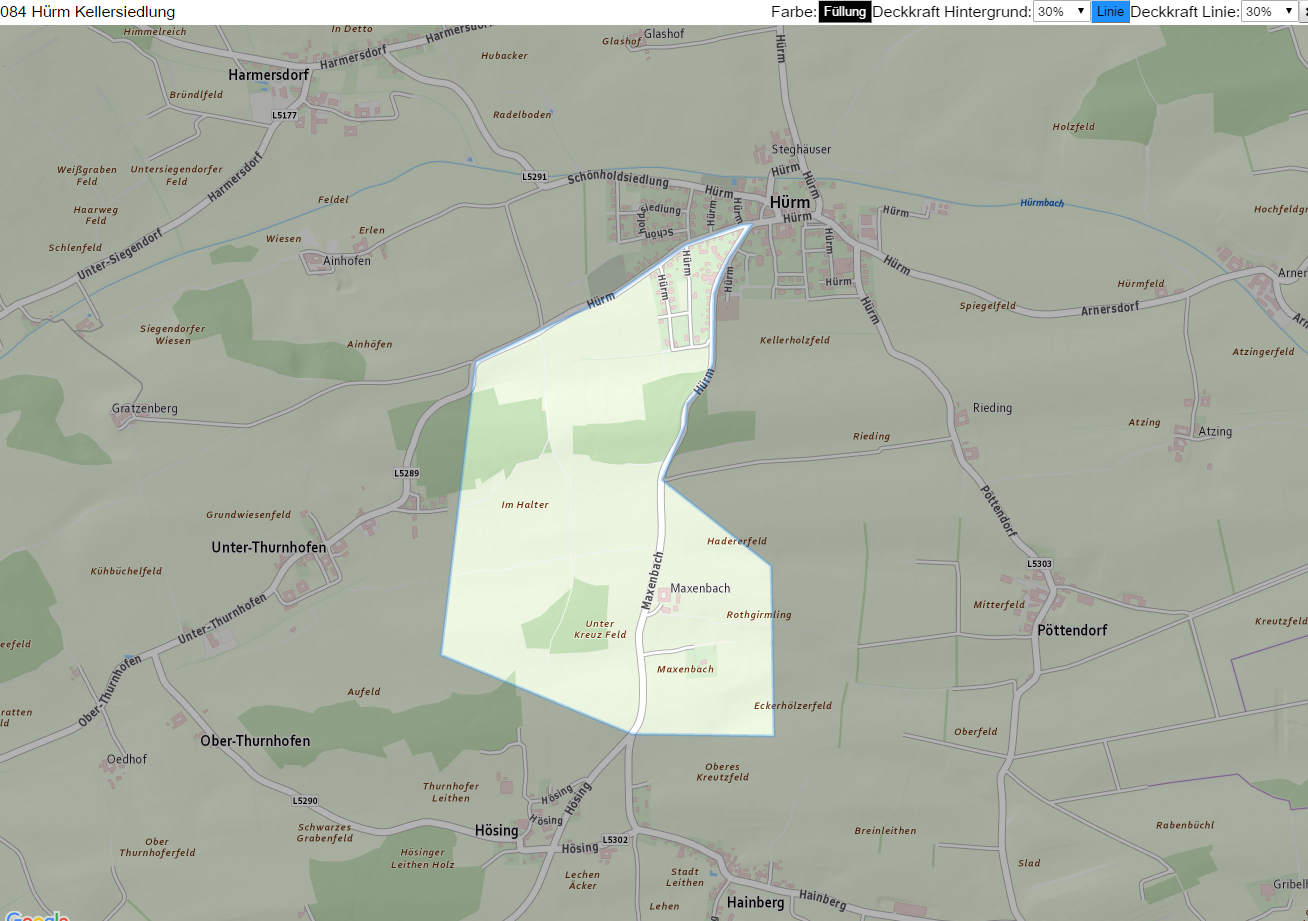Expand the Deckkraft Hintergrund opacity dropdown
The image size is (1308, 921).
pyautogui.click(x=1062, y=12)
